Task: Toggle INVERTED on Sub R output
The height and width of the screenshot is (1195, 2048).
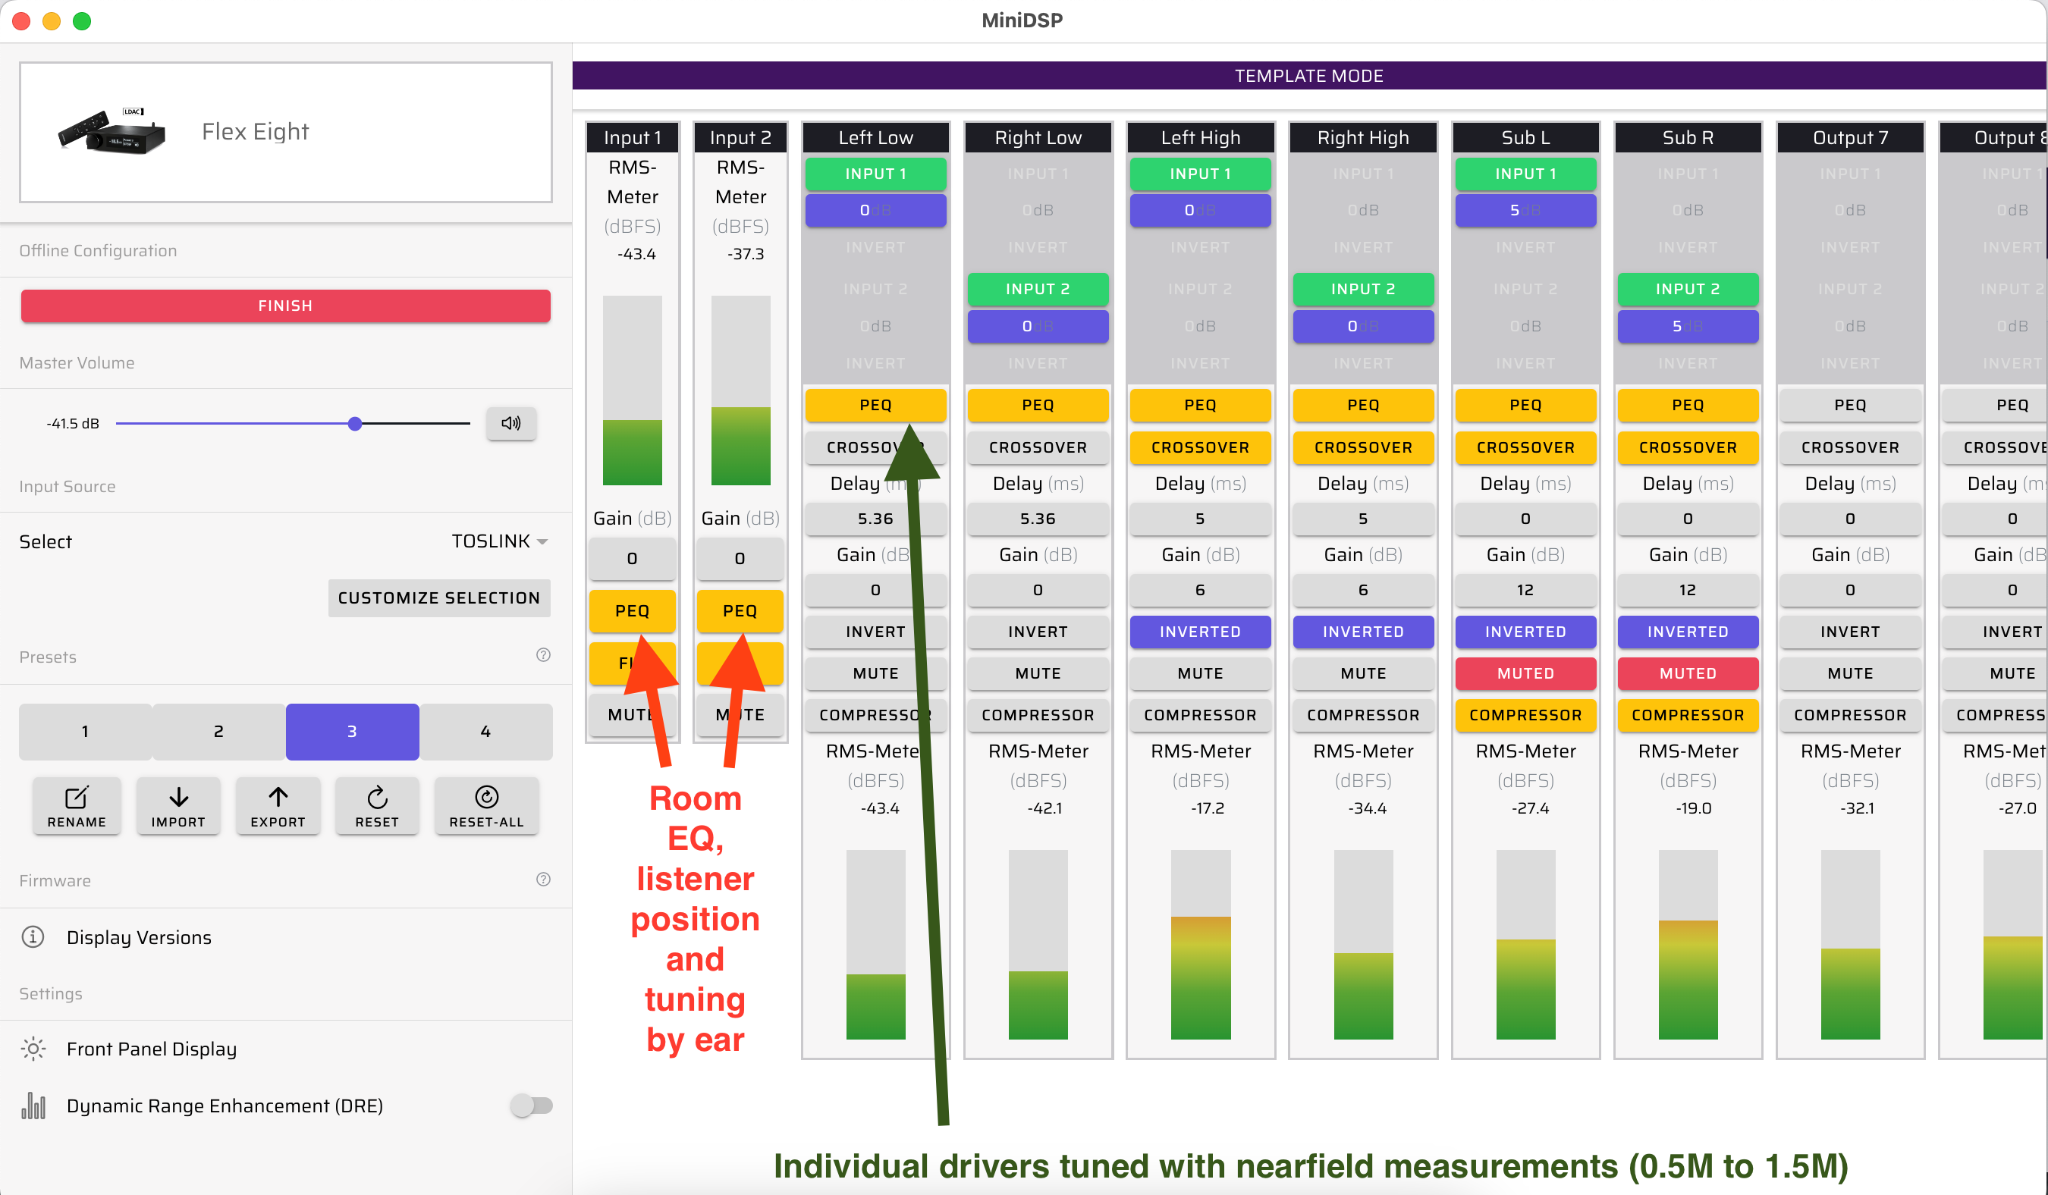Action: [x=1688, y=631]
